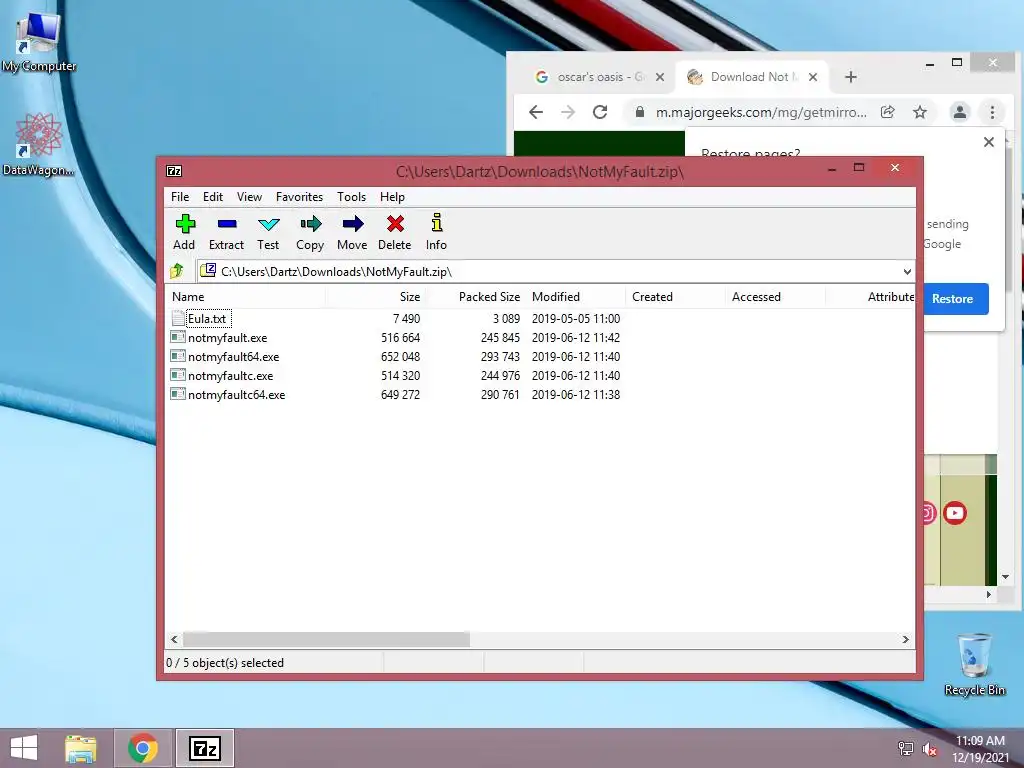Open My Computer desktop icon

tap(39, 42)
